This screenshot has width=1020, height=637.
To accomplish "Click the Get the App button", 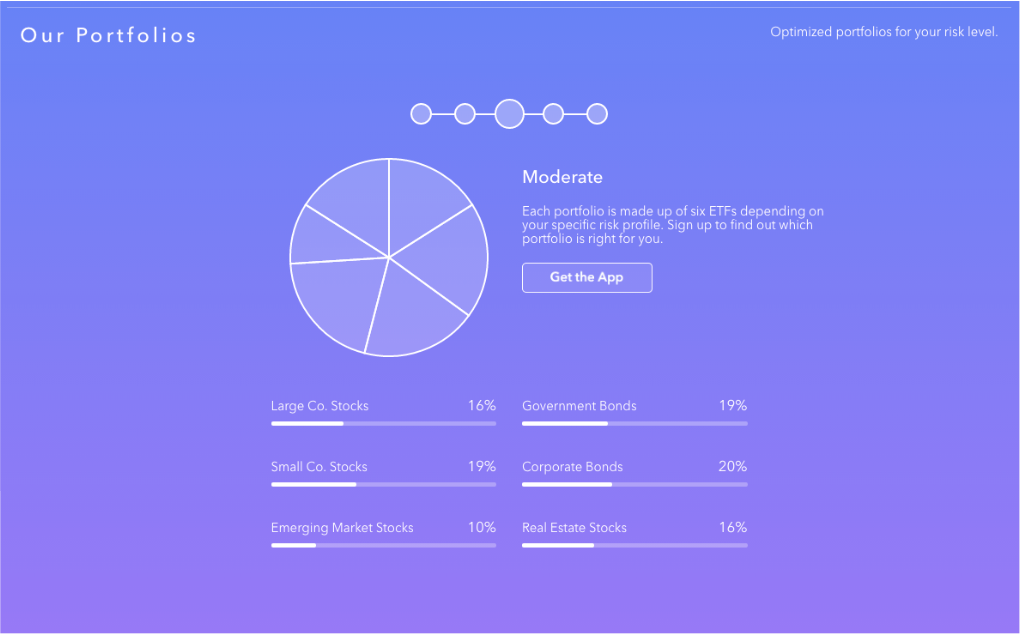I will [x=587, y=278].
